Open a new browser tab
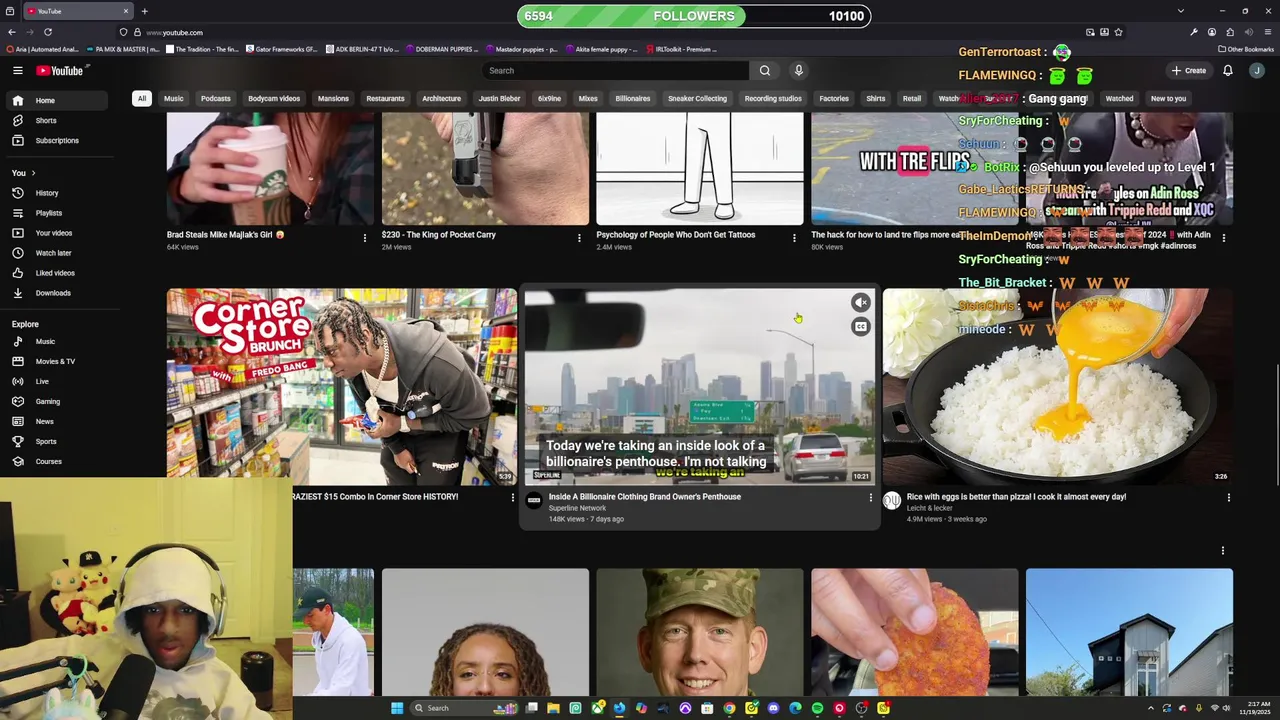1280x720 pixels. (144, 11)
